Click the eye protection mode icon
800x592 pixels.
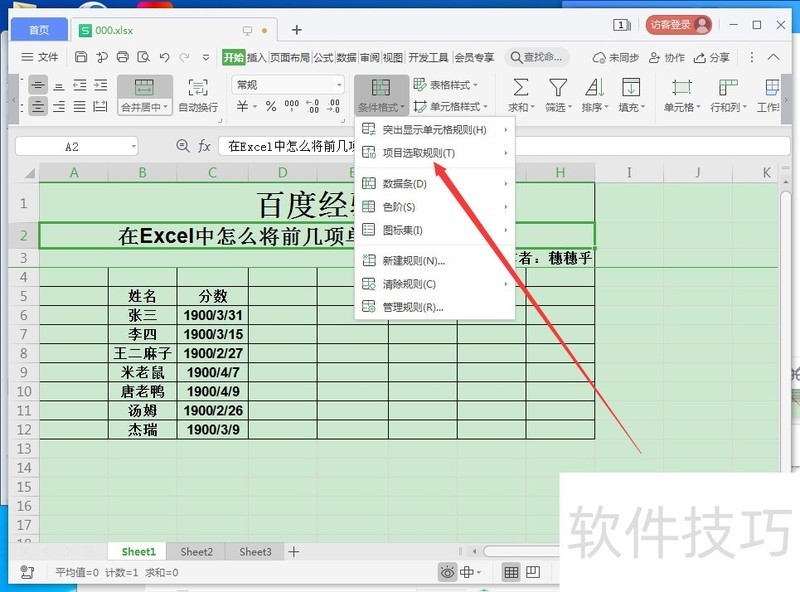click(447, 572)
